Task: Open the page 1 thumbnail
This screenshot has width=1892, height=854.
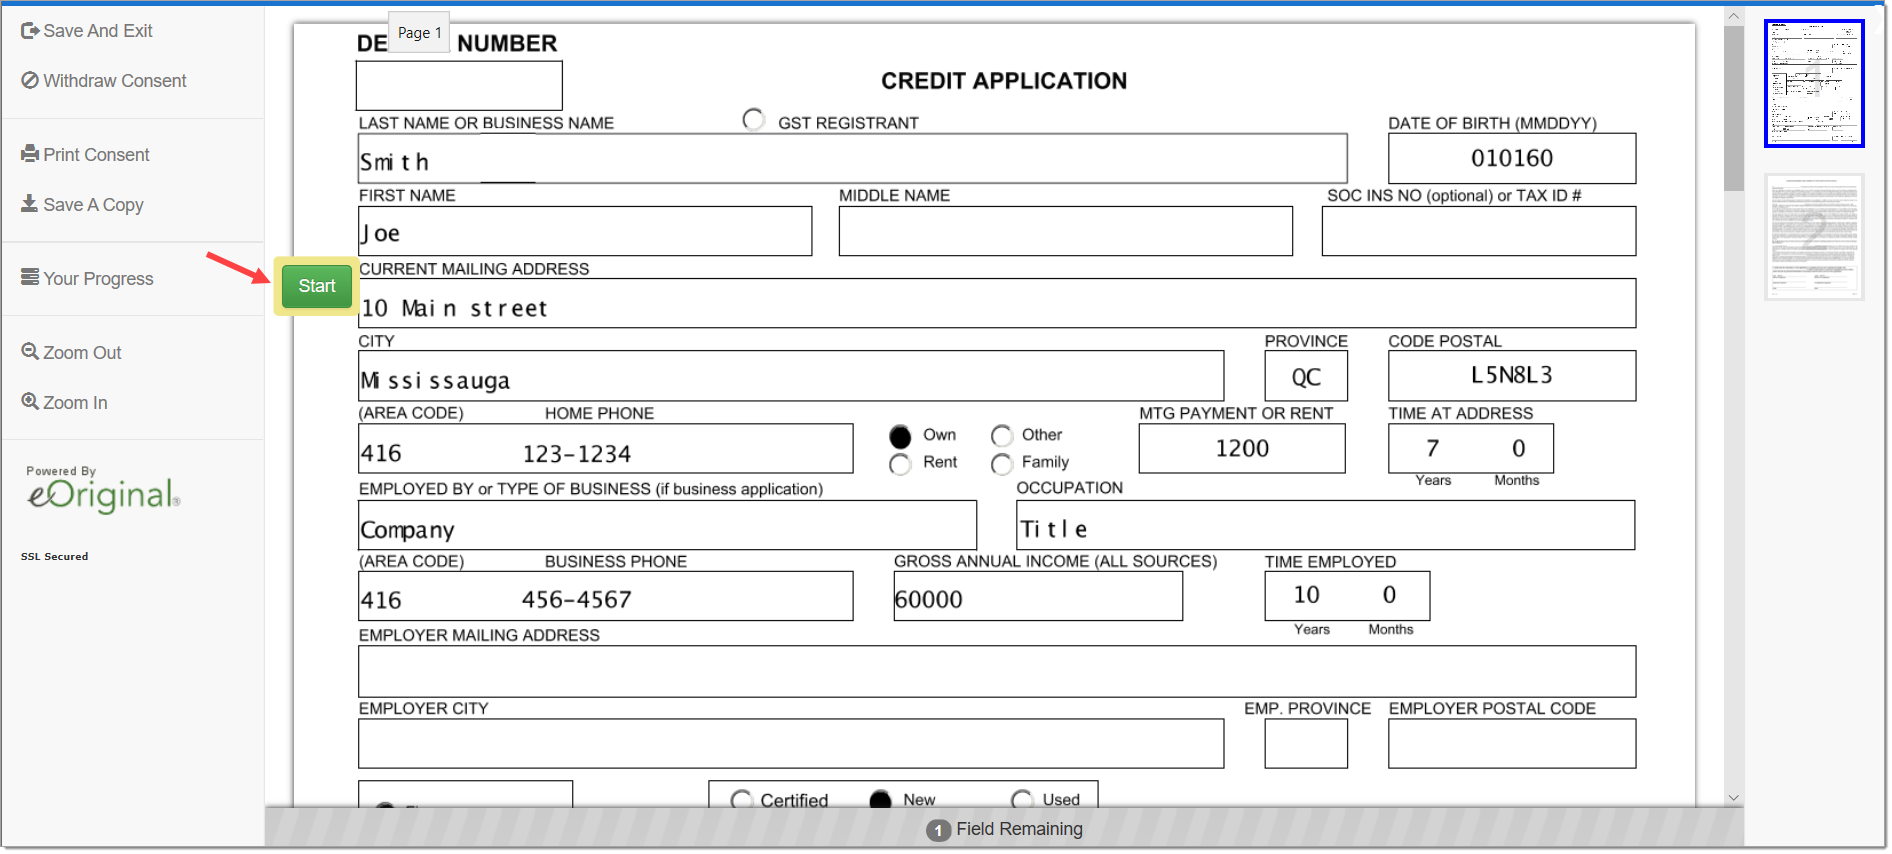Action: [1814, 84]
